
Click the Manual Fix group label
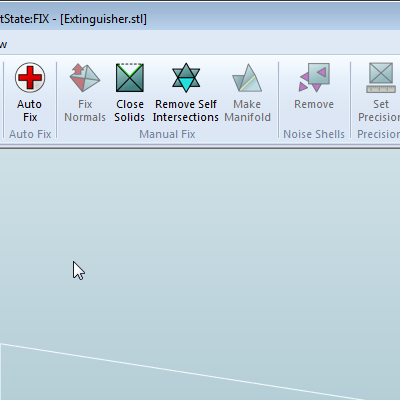[167, 134]
